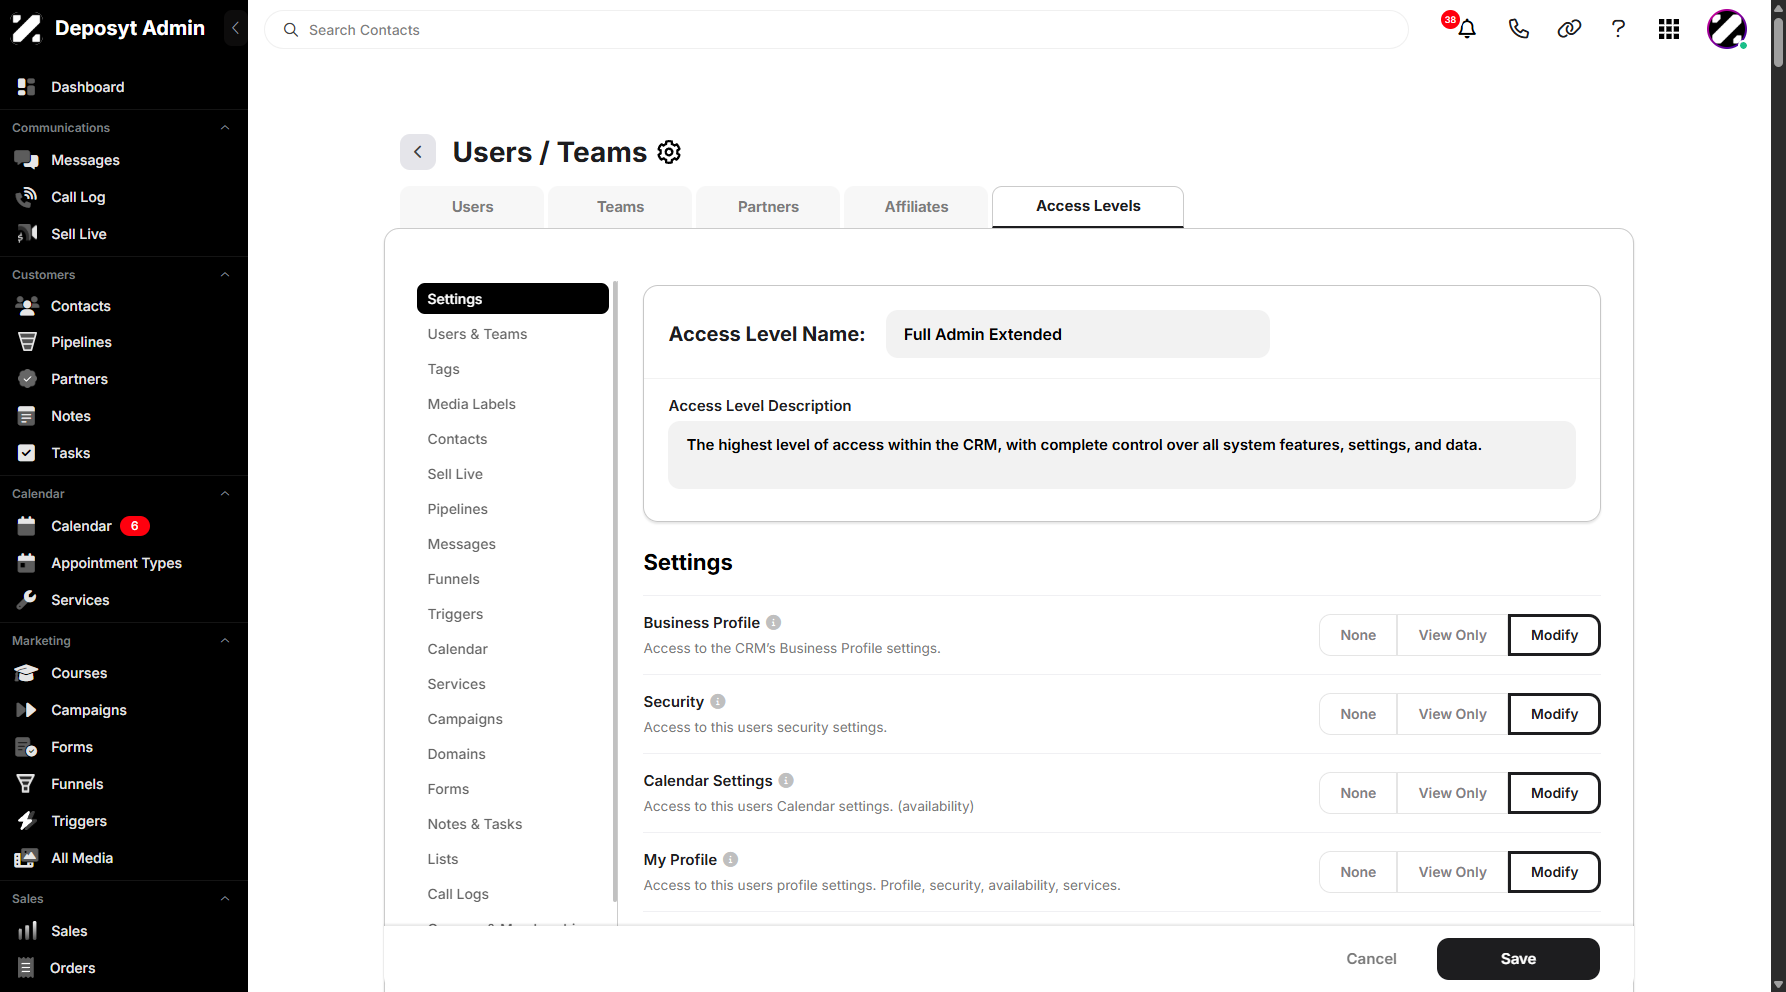Switch to the Affiliates tab
The width and height of the screenshot is (1786, 992).
(x=916, y=207)
